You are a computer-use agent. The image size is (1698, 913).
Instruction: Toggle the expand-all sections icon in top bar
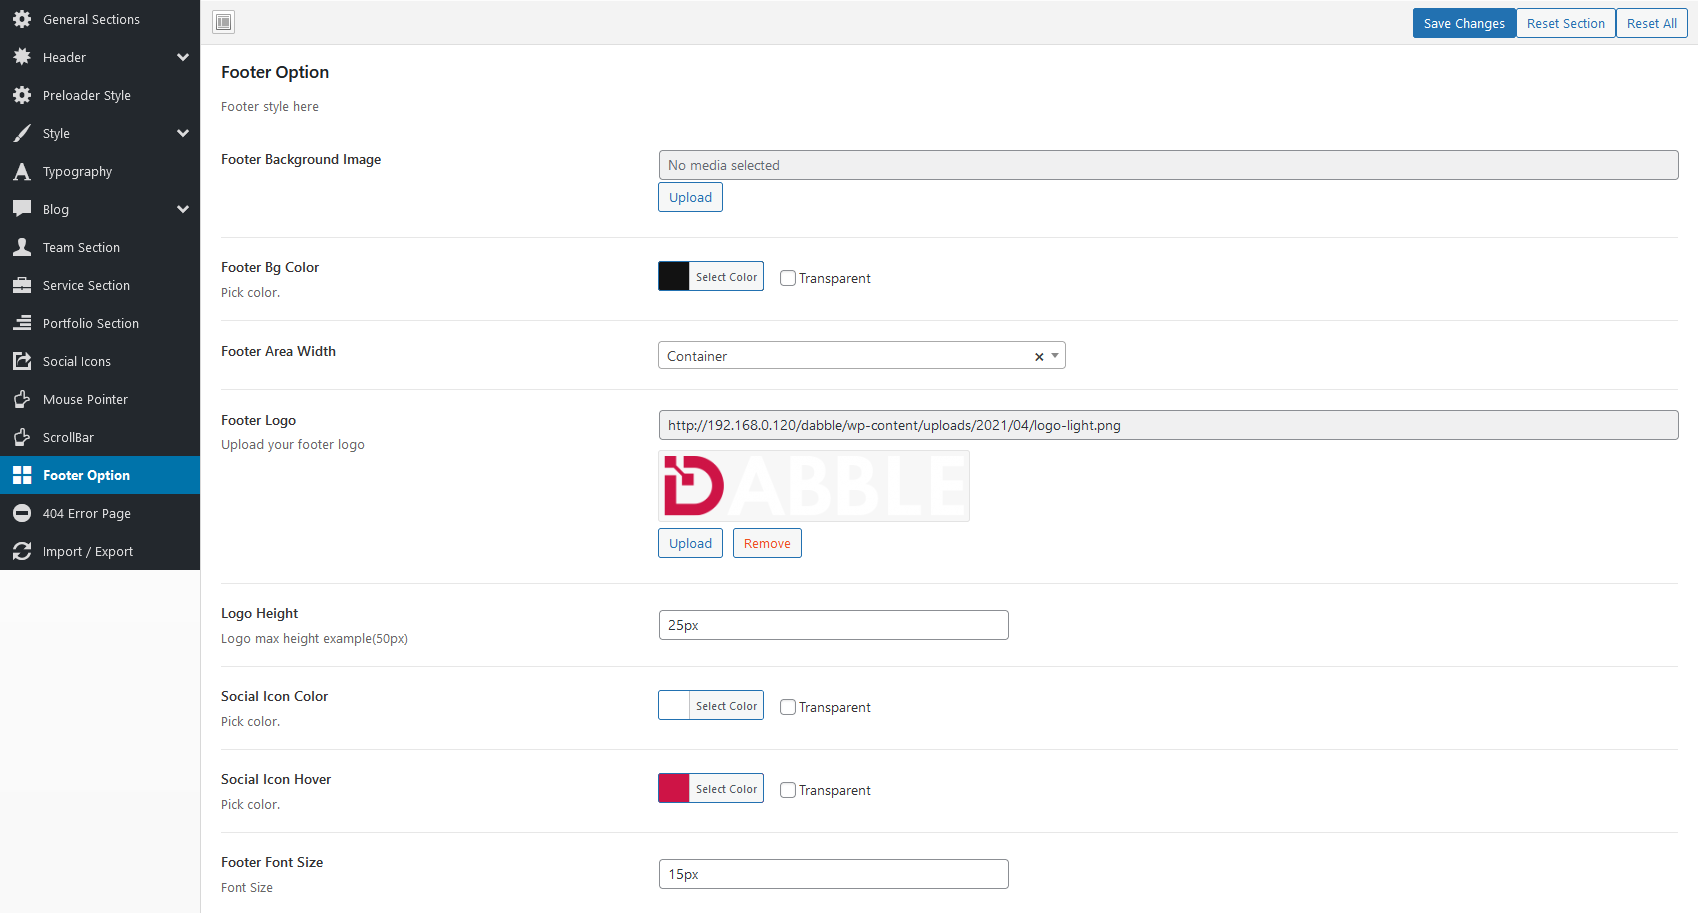coord(224,22)
